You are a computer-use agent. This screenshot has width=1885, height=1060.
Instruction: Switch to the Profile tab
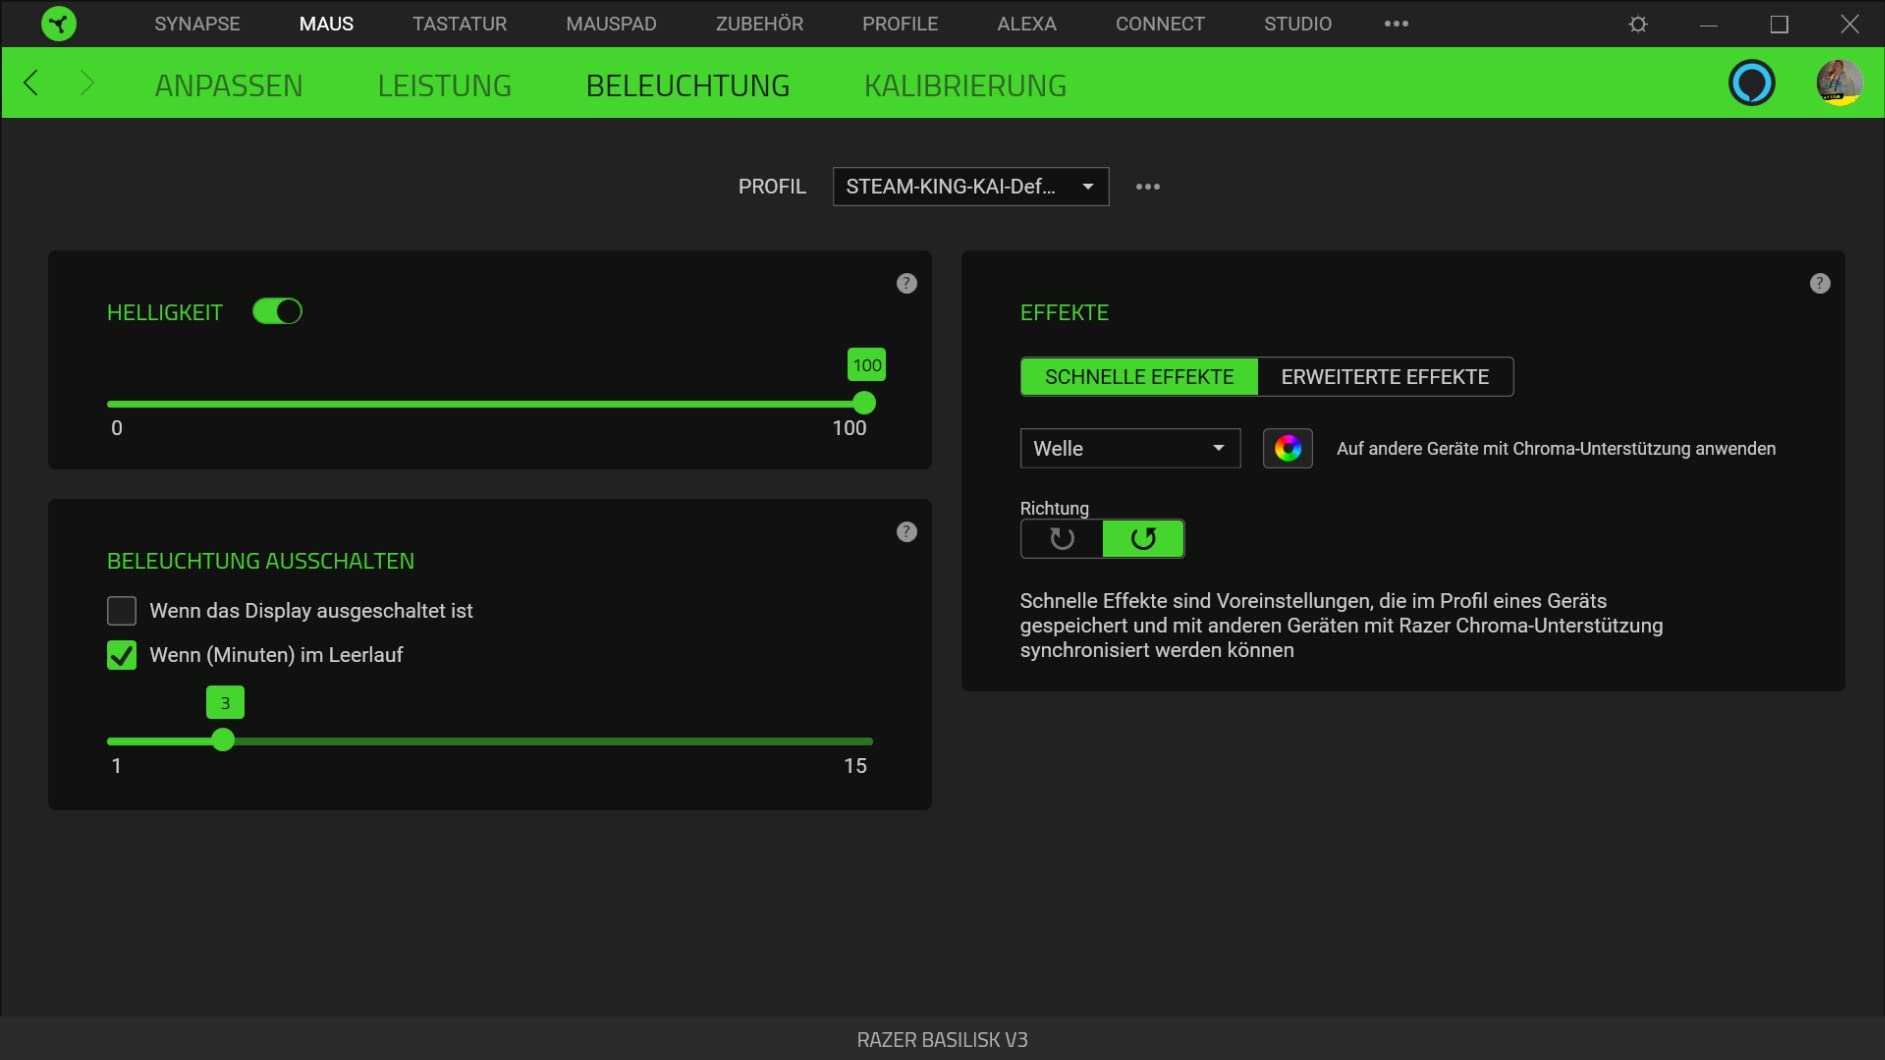[x=900, y=23]
